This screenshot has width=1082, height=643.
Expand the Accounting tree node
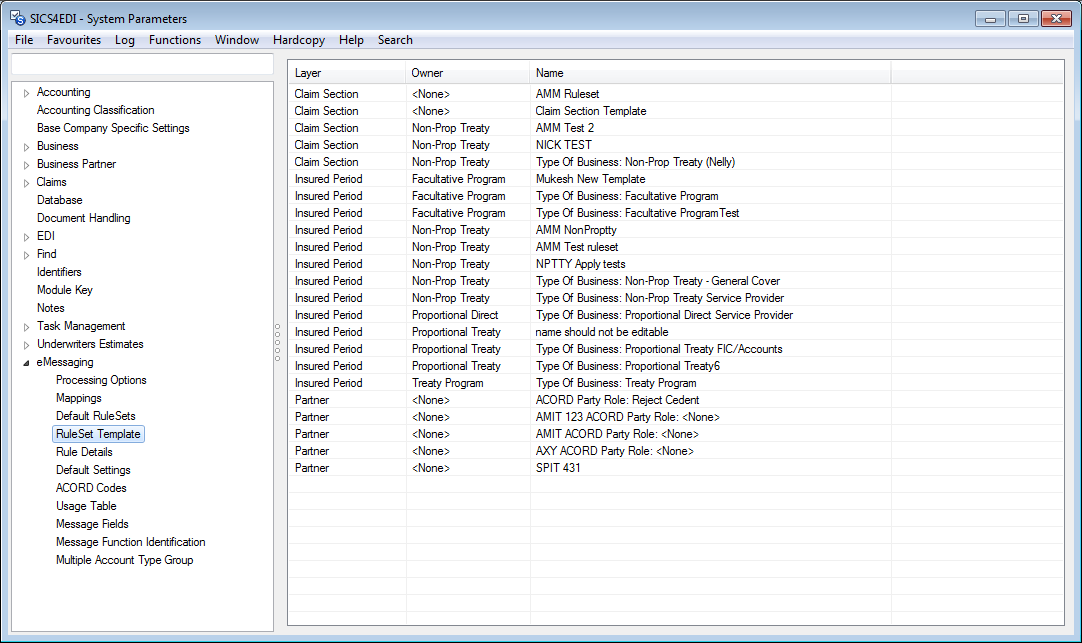tap(26, 92)
